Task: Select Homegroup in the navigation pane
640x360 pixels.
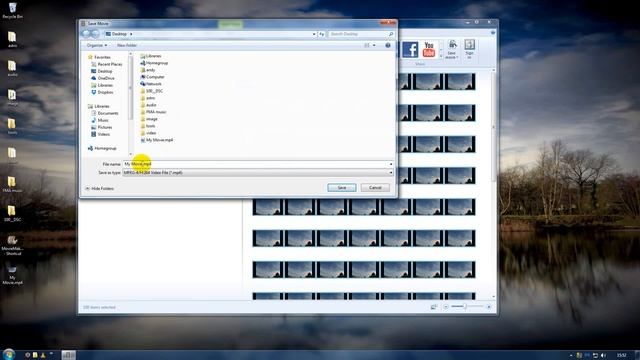Action: (102, 148)
